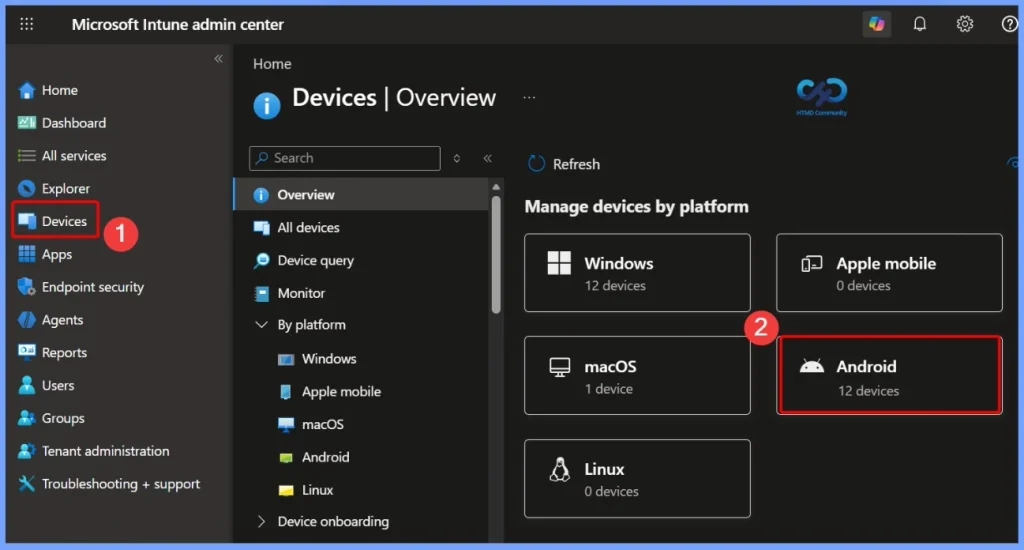Click the Reports icon in sidebar
Image resolution: width=1024 pixels, height=550 pixels.
[26, 352]
